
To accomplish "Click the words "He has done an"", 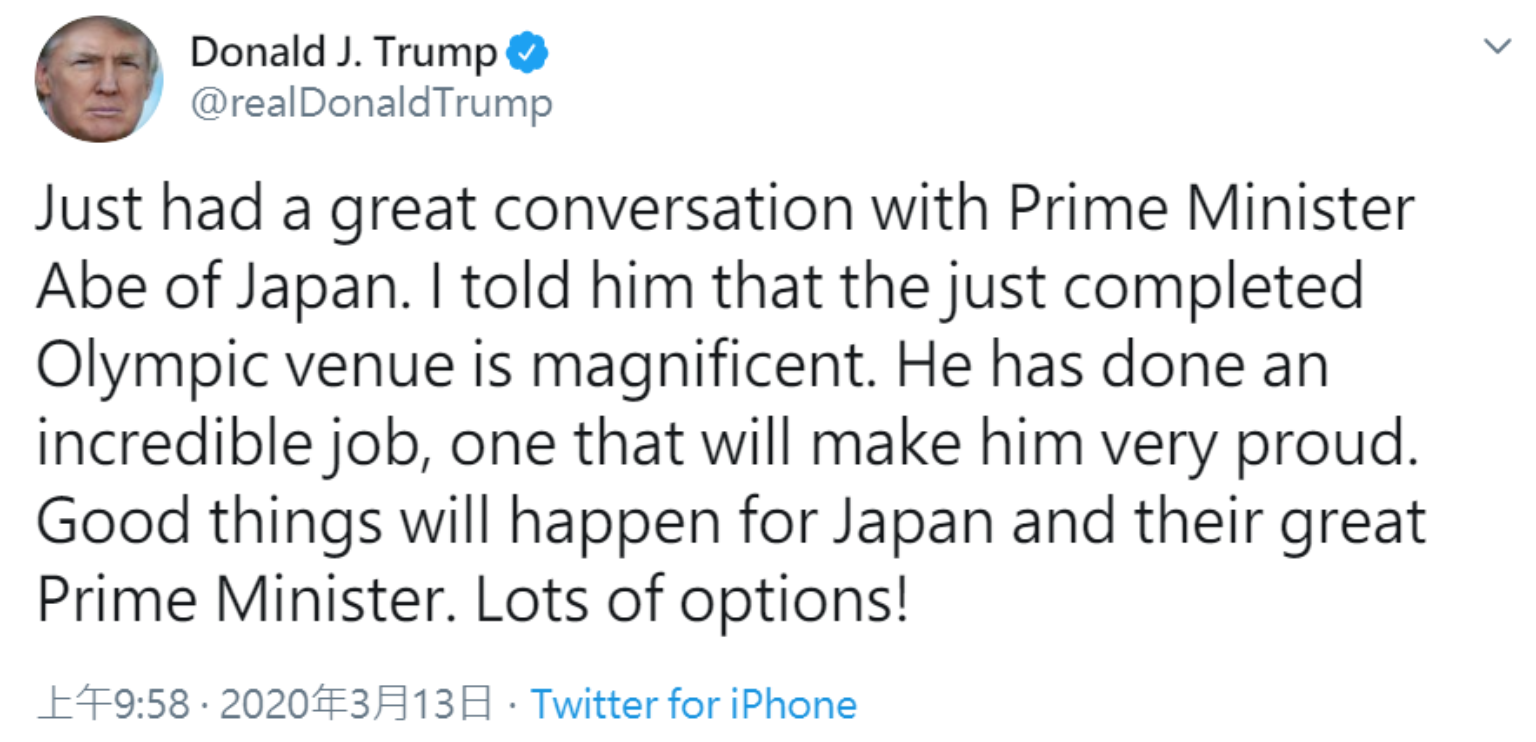I will pyautogui.click(x=1111, y=367).
